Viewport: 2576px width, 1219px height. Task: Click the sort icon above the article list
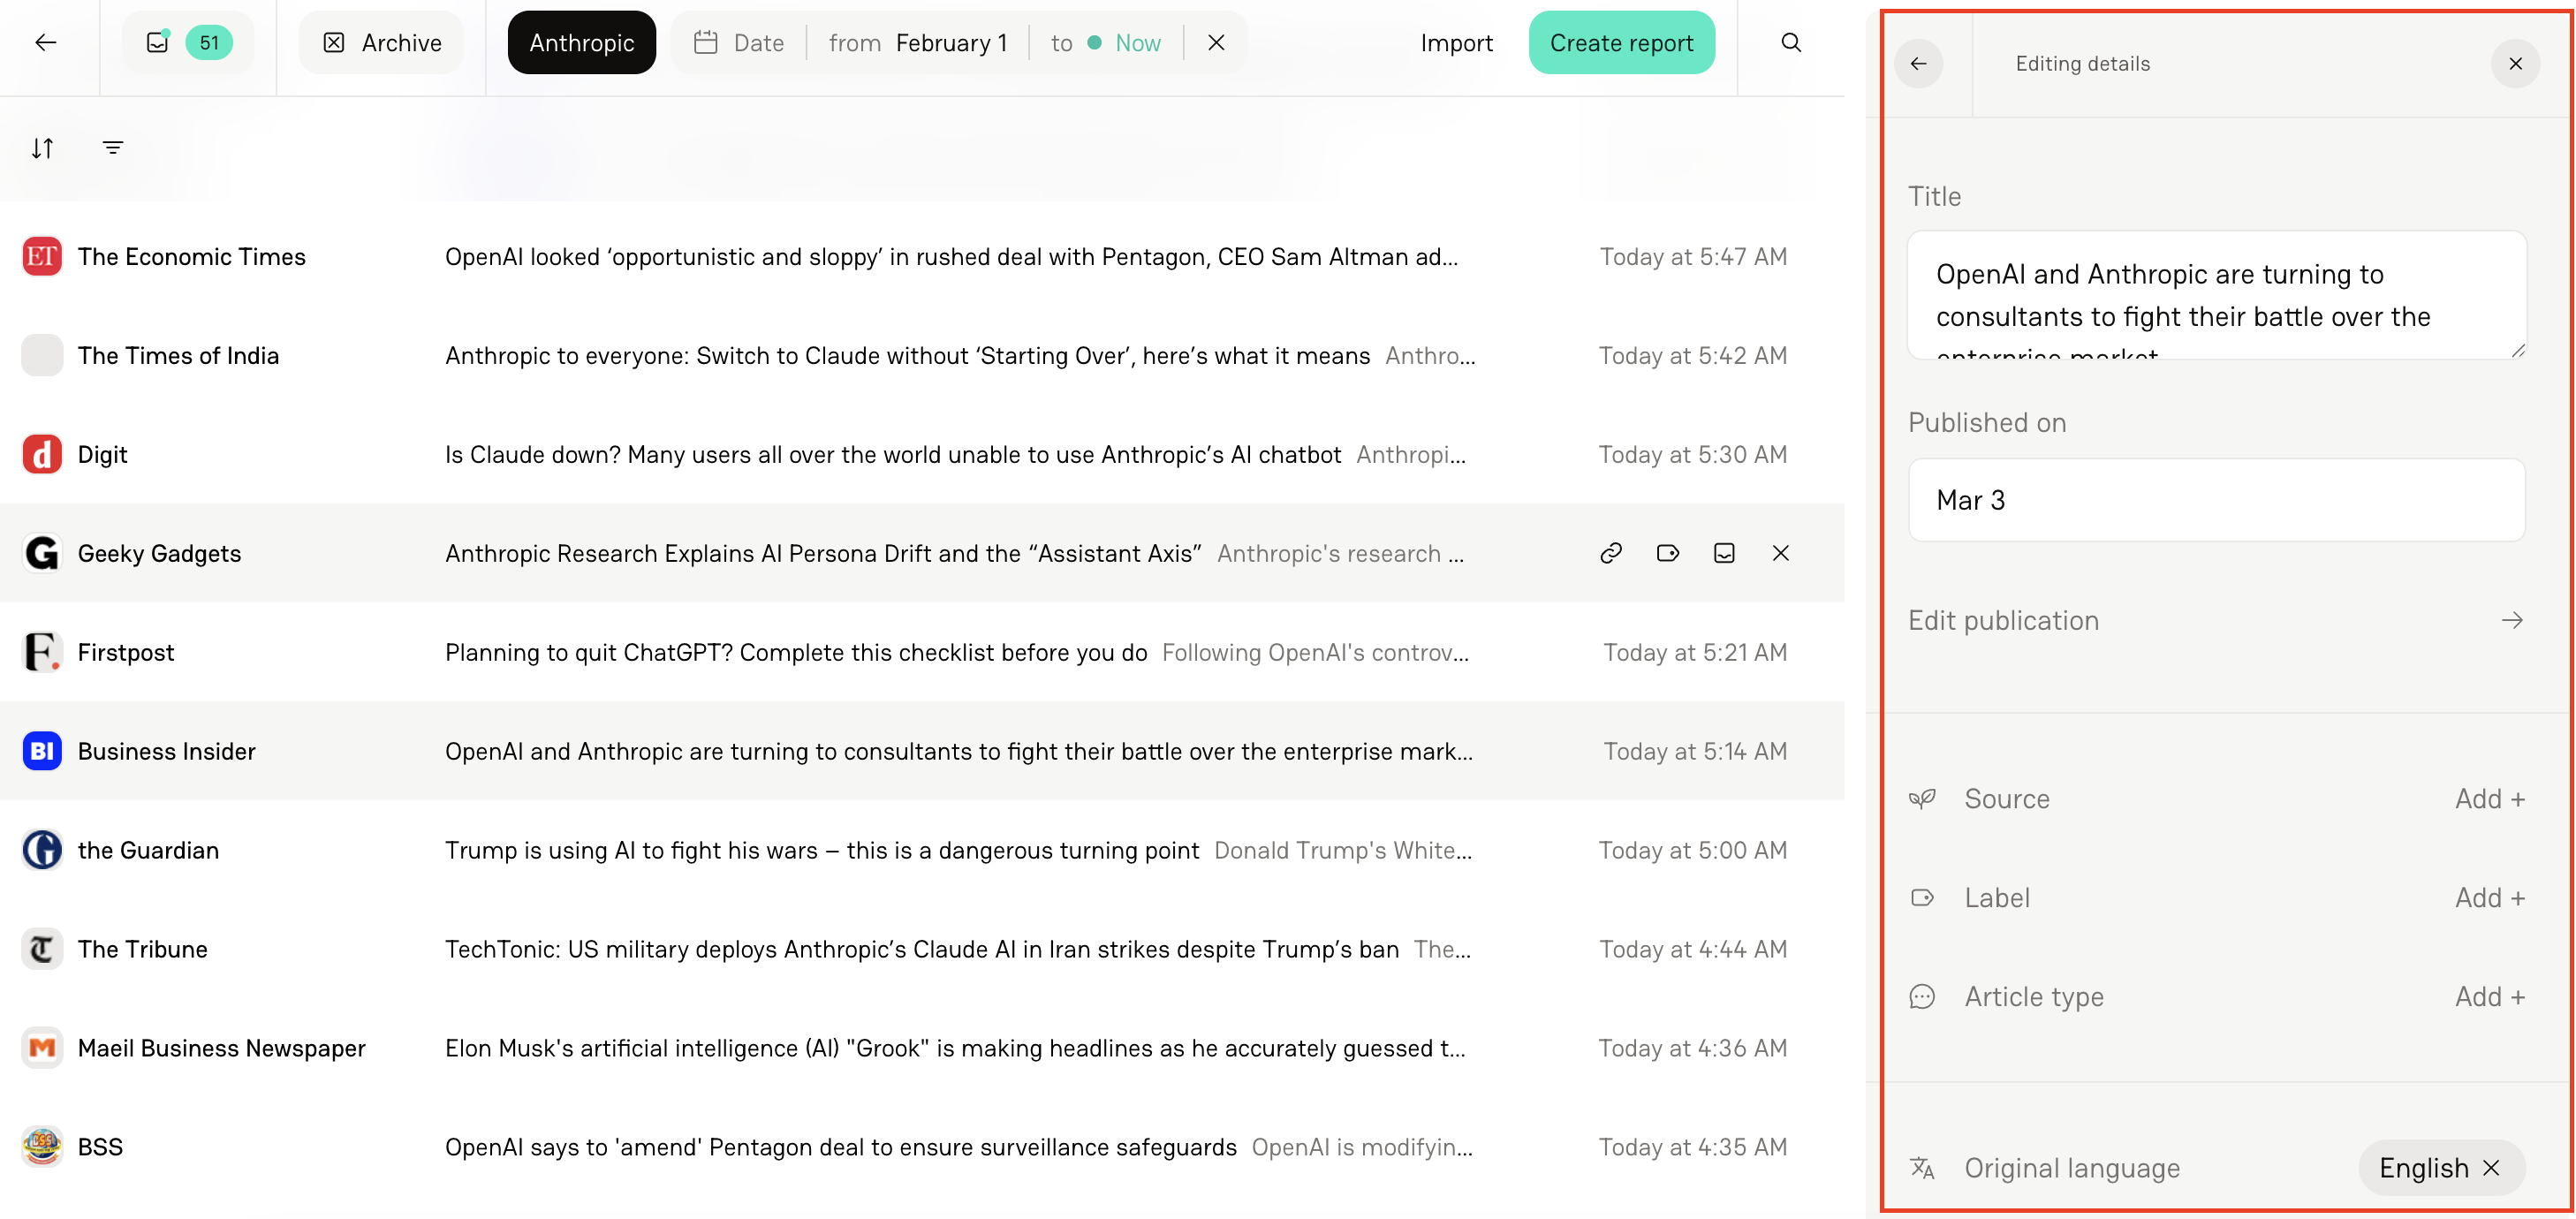(42, 147)
